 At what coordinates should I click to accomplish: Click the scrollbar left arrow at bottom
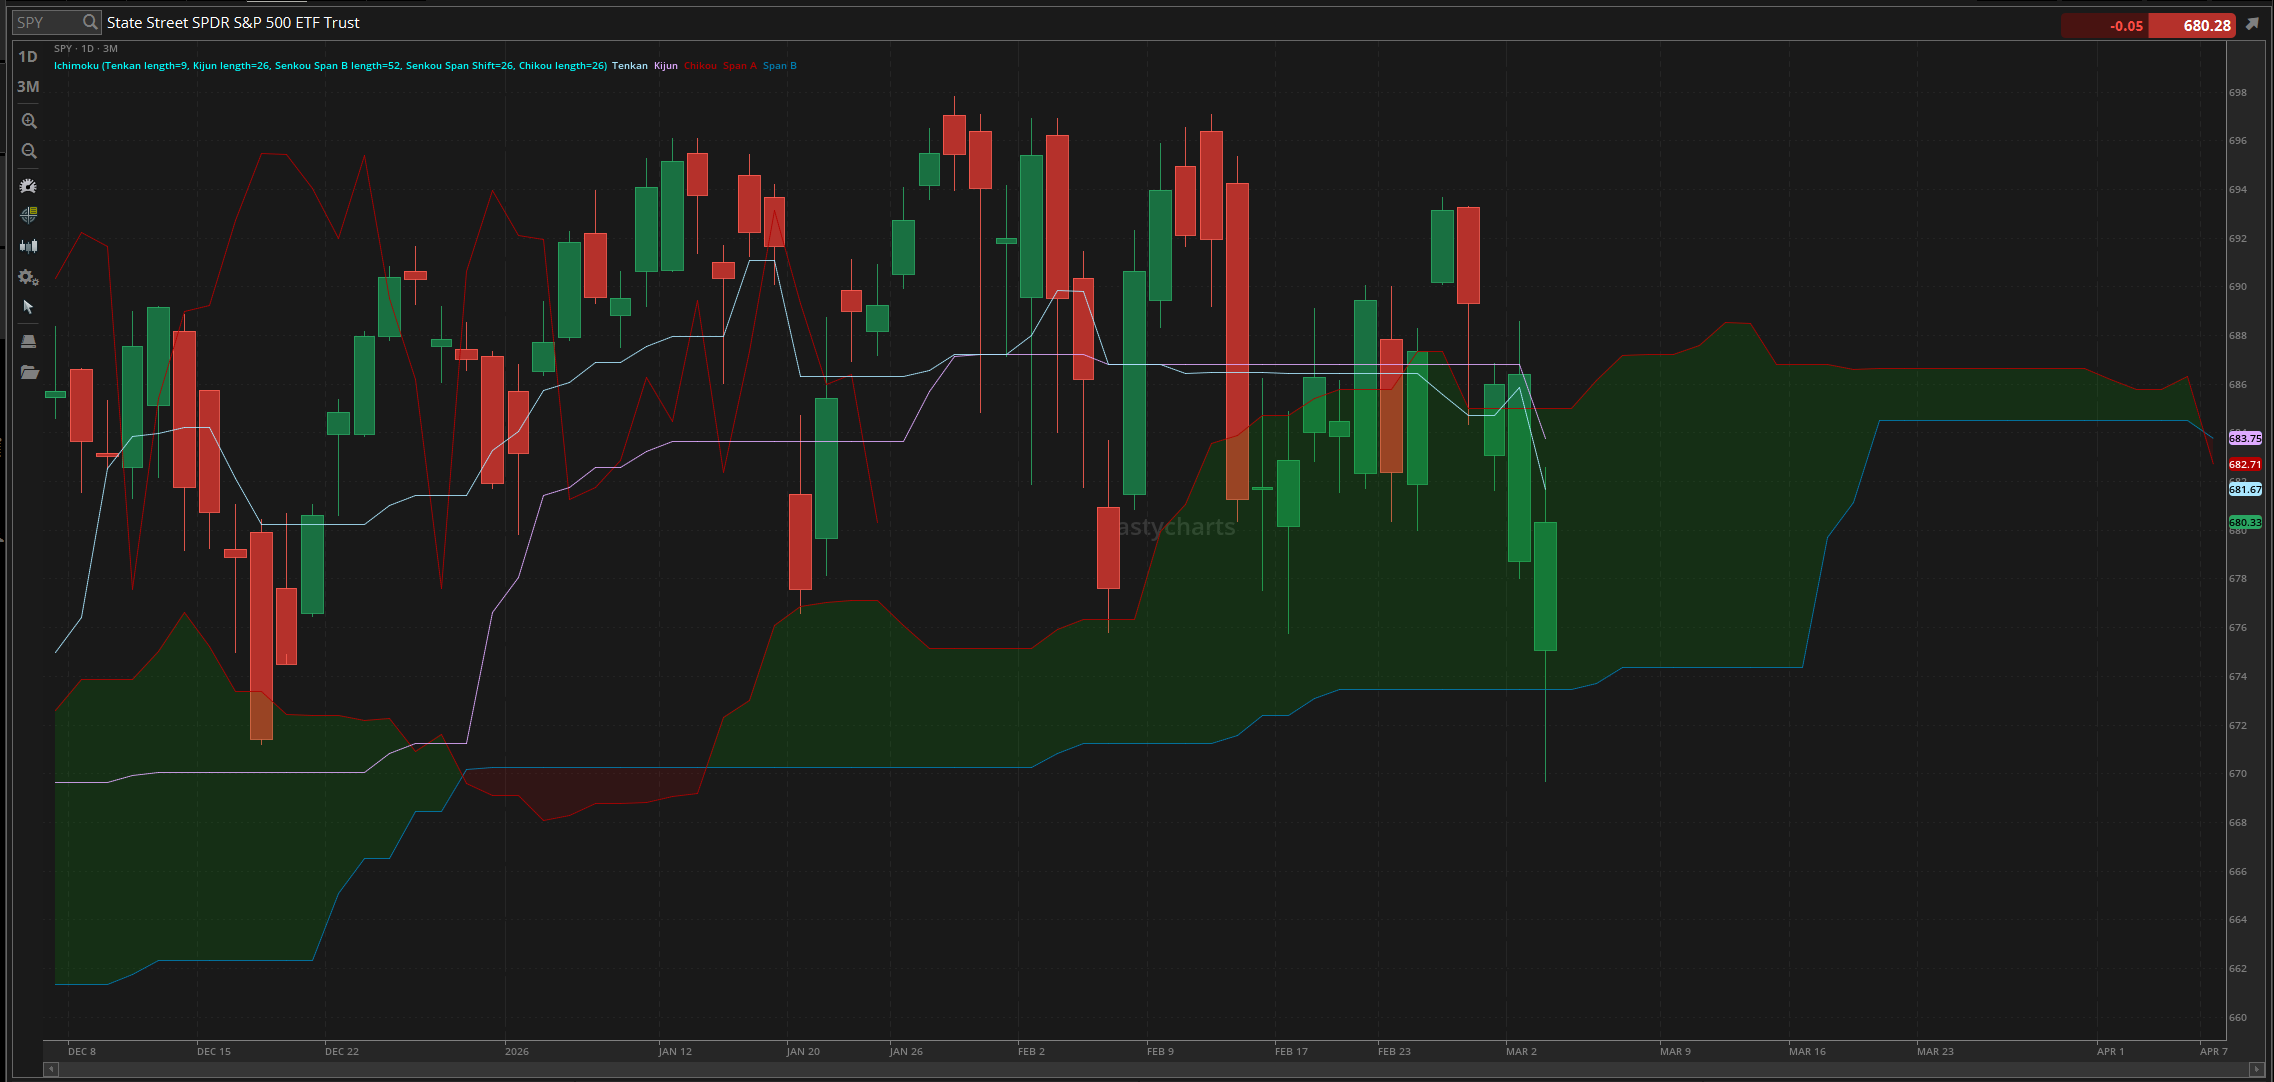point(51,1069)
